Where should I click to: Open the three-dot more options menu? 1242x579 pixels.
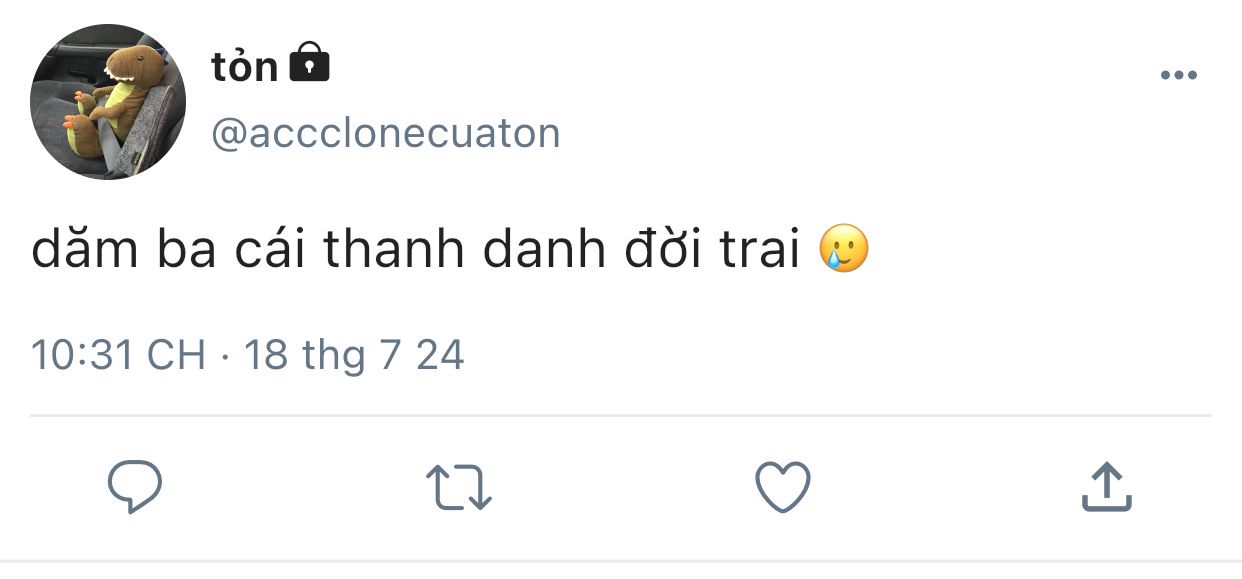1178,76
